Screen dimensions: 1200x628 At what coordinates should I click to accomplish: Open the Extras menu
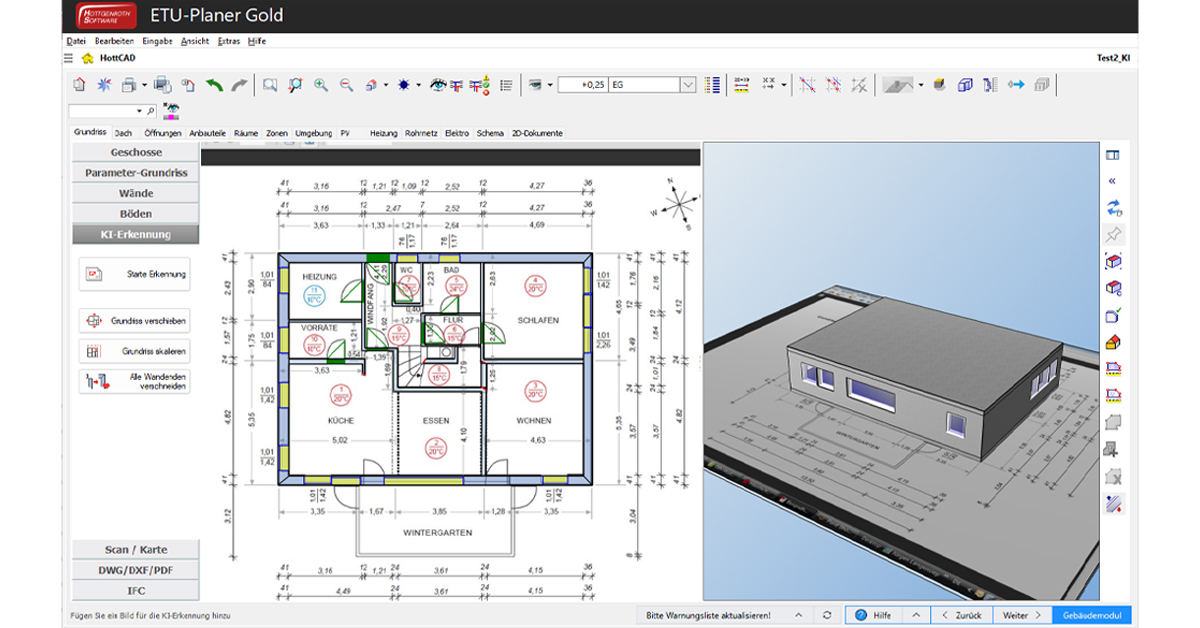229,41
